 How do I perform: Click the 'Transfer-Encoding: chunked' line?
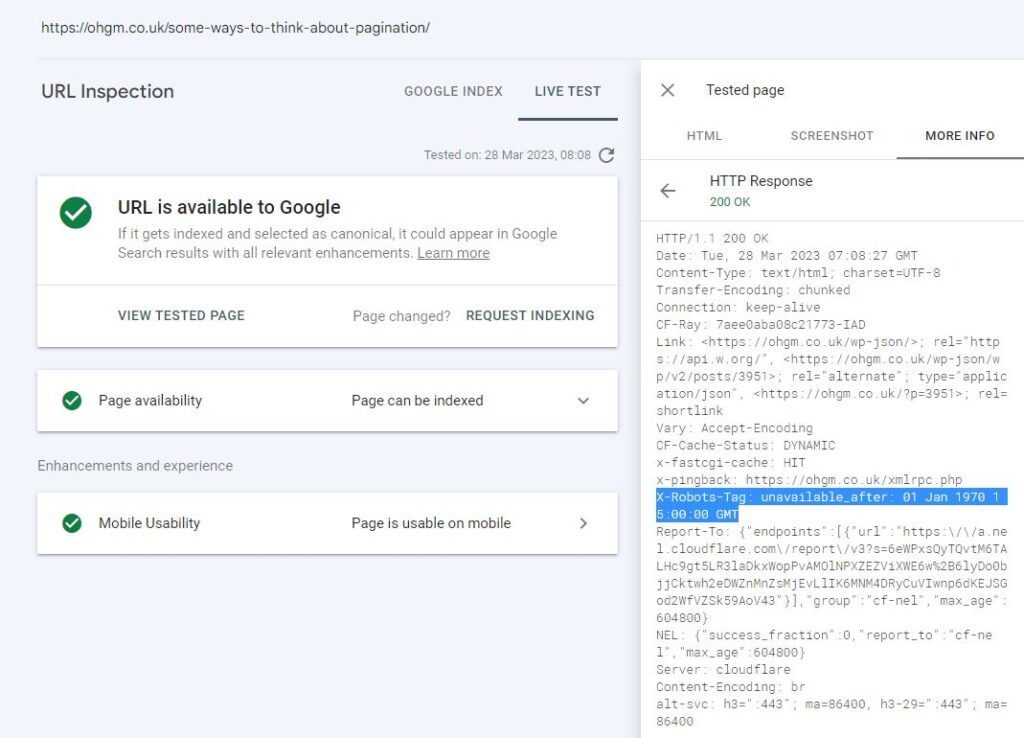pos(753,290)
